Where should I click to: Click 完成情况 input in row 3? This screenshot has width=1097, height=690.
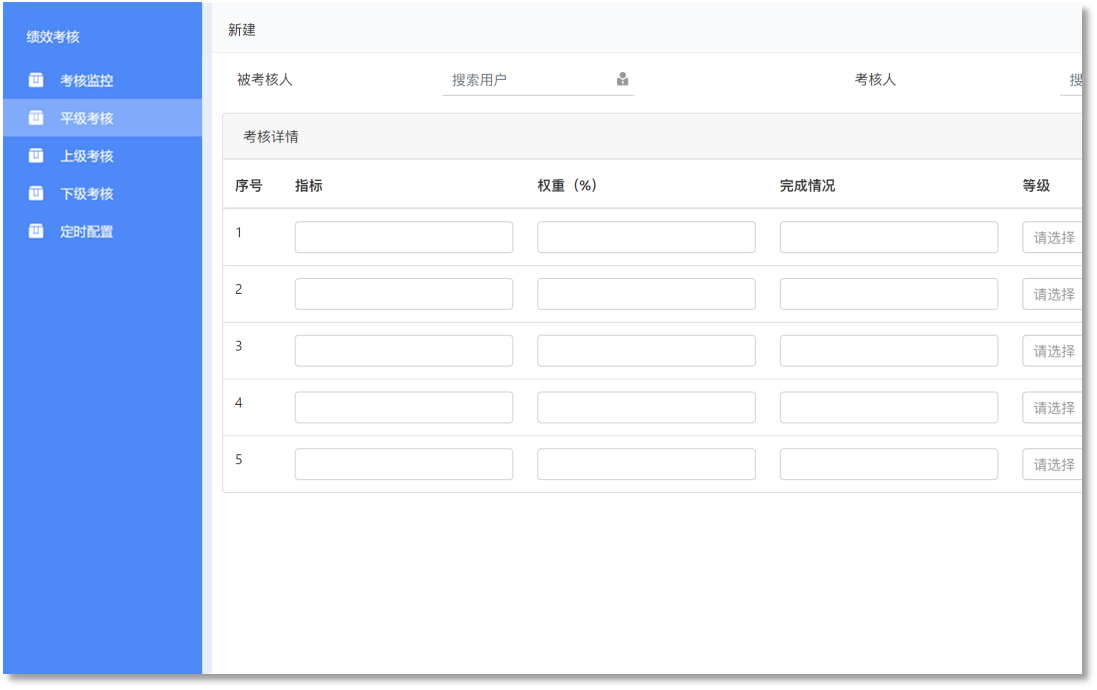pyautogui.click(x=889, y=351)
